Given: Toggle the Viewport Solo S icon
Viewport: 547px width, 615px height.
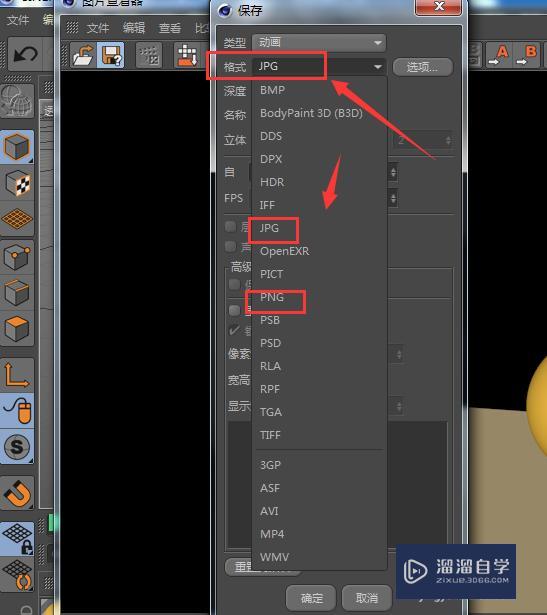Looking at the screenshot, I should [17, 446].
